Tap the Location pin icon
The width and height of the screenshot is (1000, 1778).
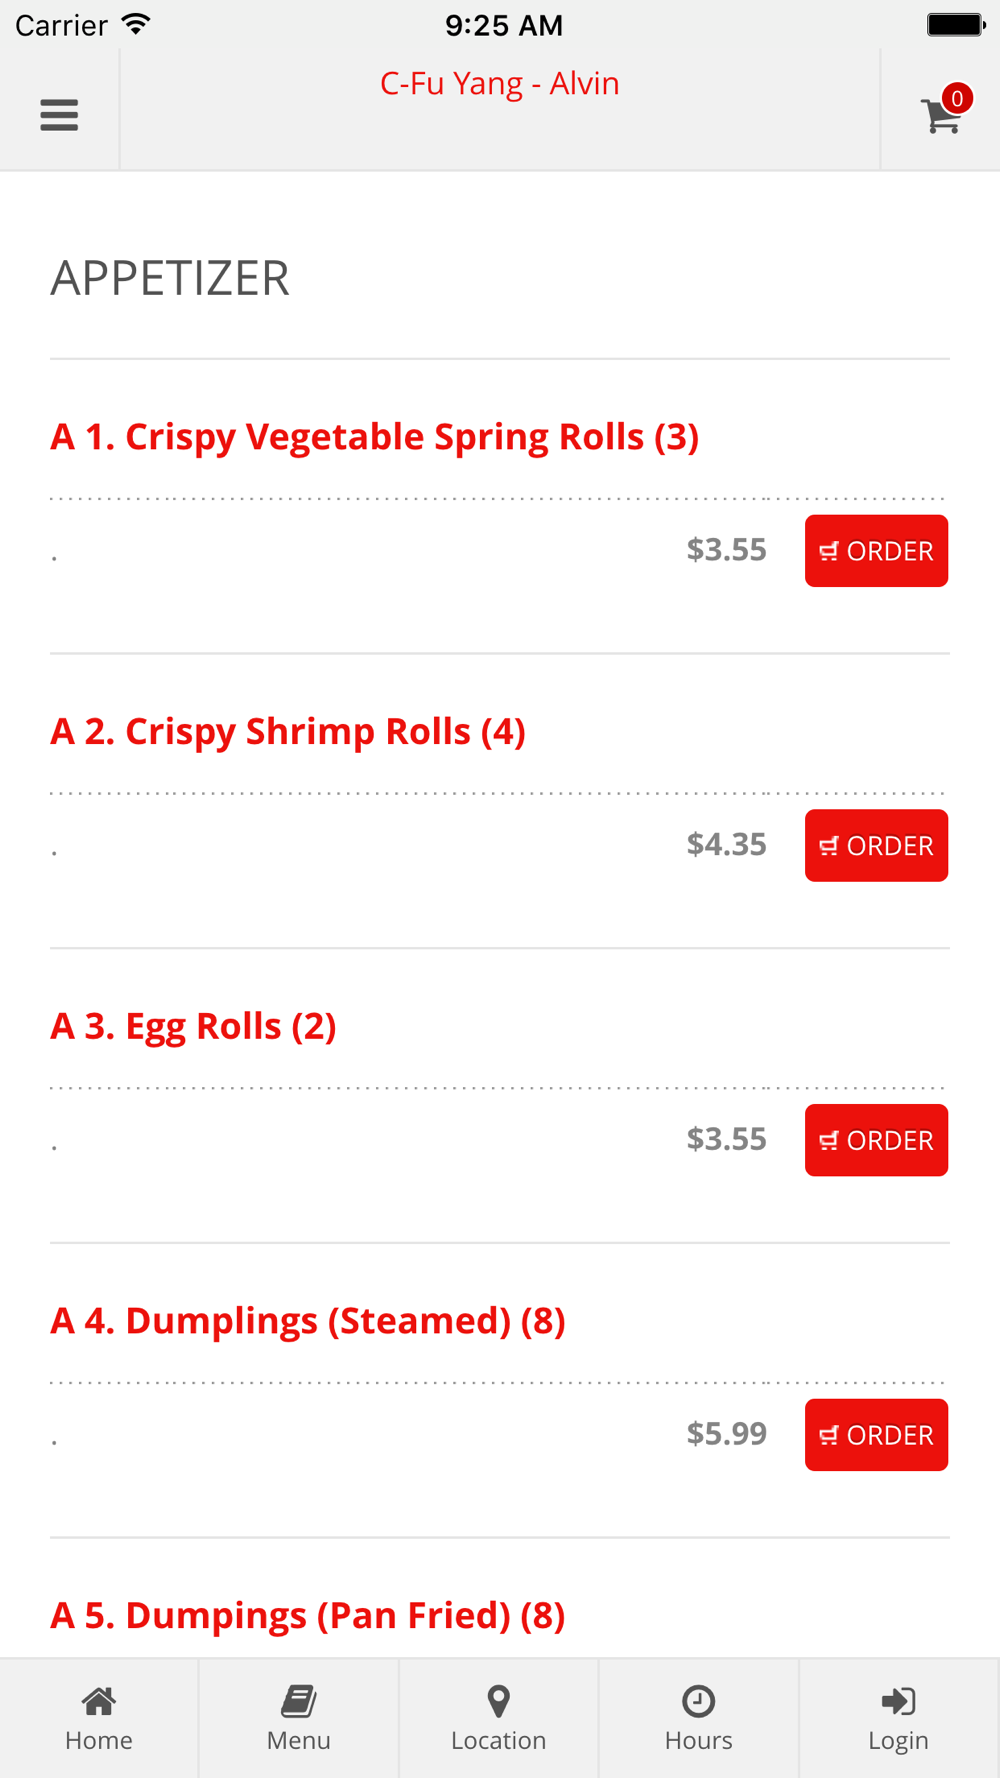coord(498,1701)
